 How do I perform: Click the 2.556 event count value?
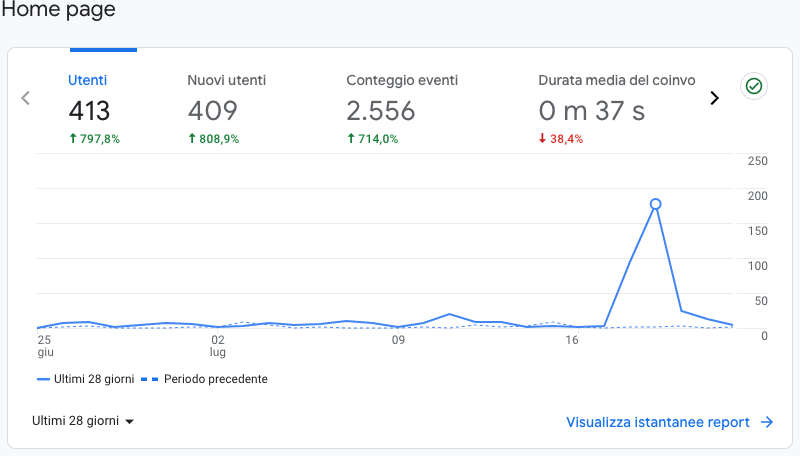[x=380, y=111]
